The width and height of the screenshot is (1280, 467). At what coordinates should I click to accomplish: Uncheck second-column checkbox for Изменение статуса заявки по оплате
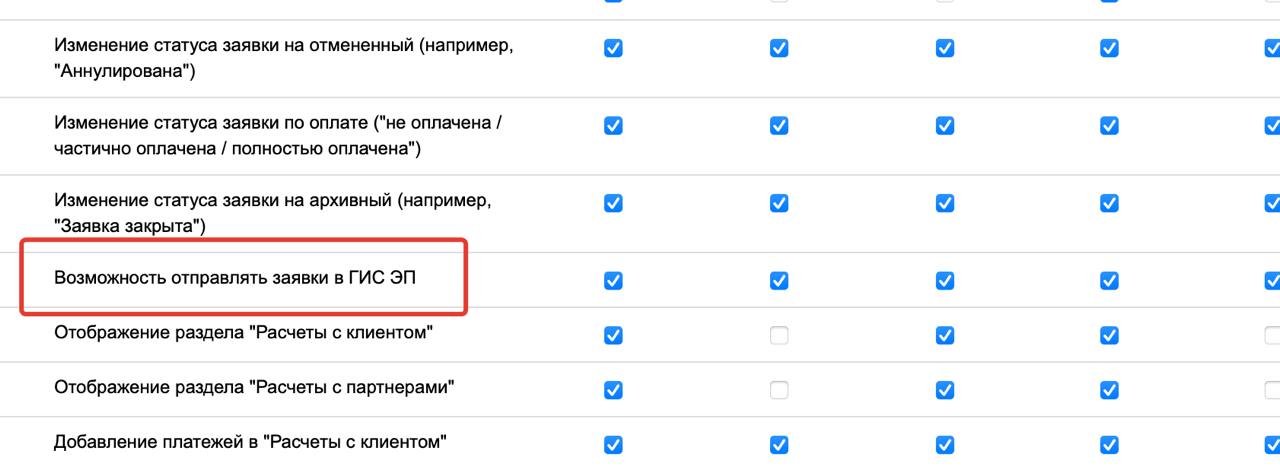click(x=779, y=125)
